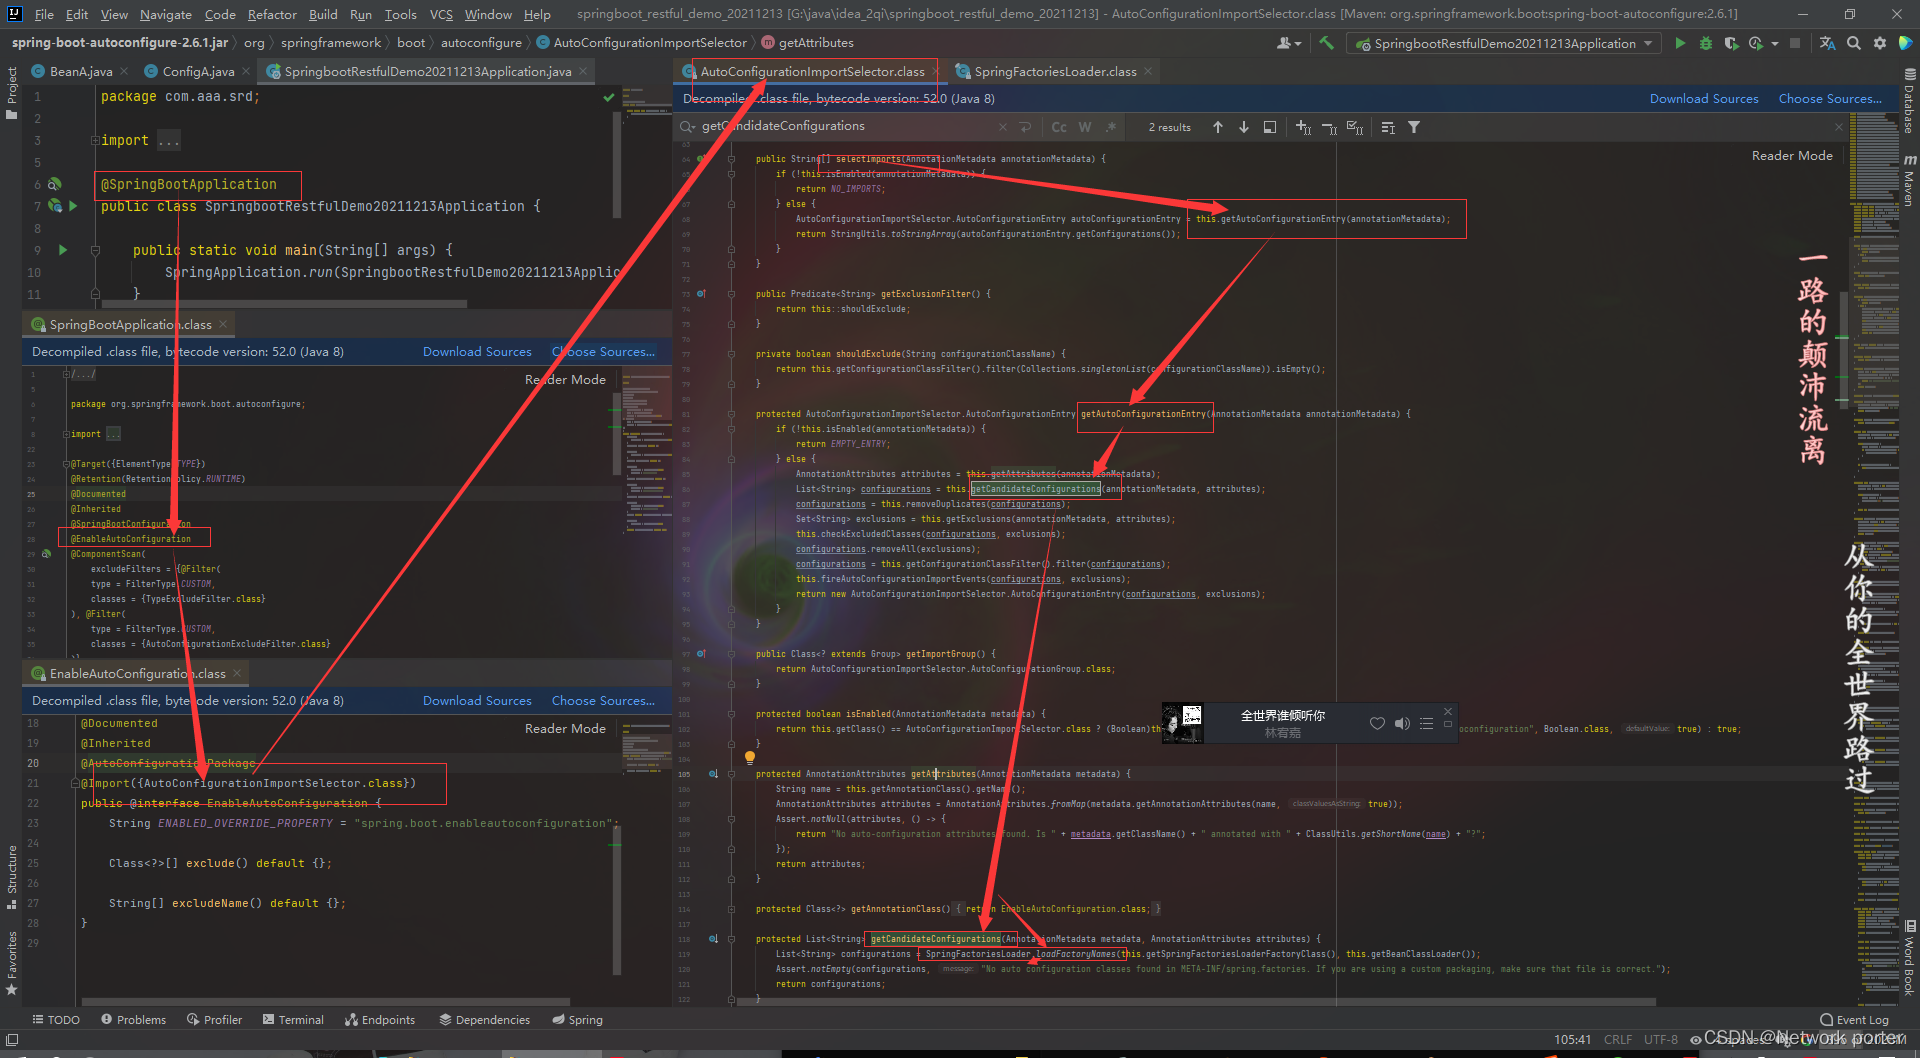Open the Project tool window stripe
1920x1058 pixels.
coord(12,93)
